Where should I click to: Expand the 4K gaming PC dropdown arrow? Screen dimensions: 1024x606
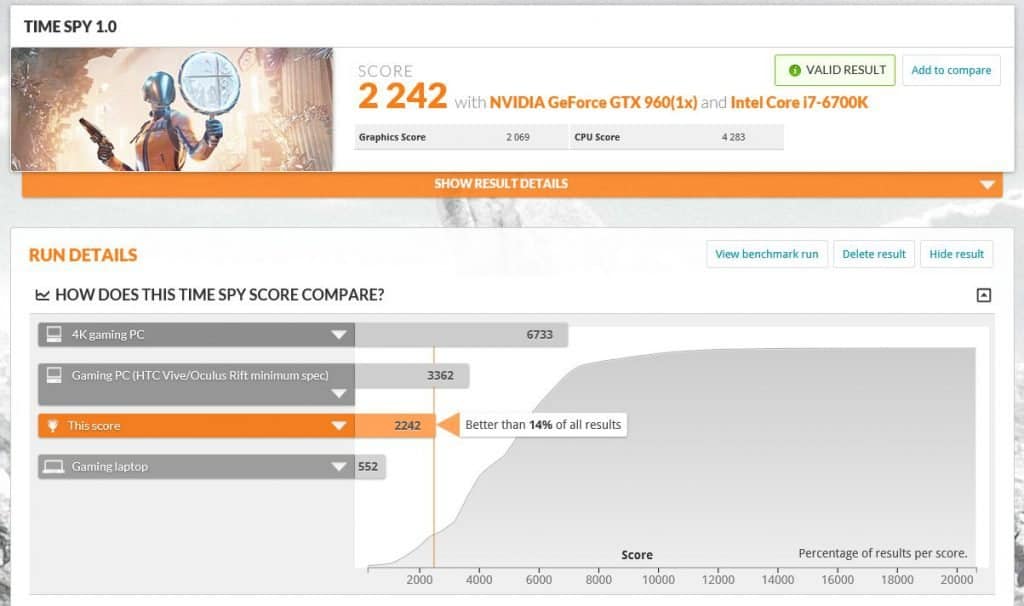click(x=340, y=334)
